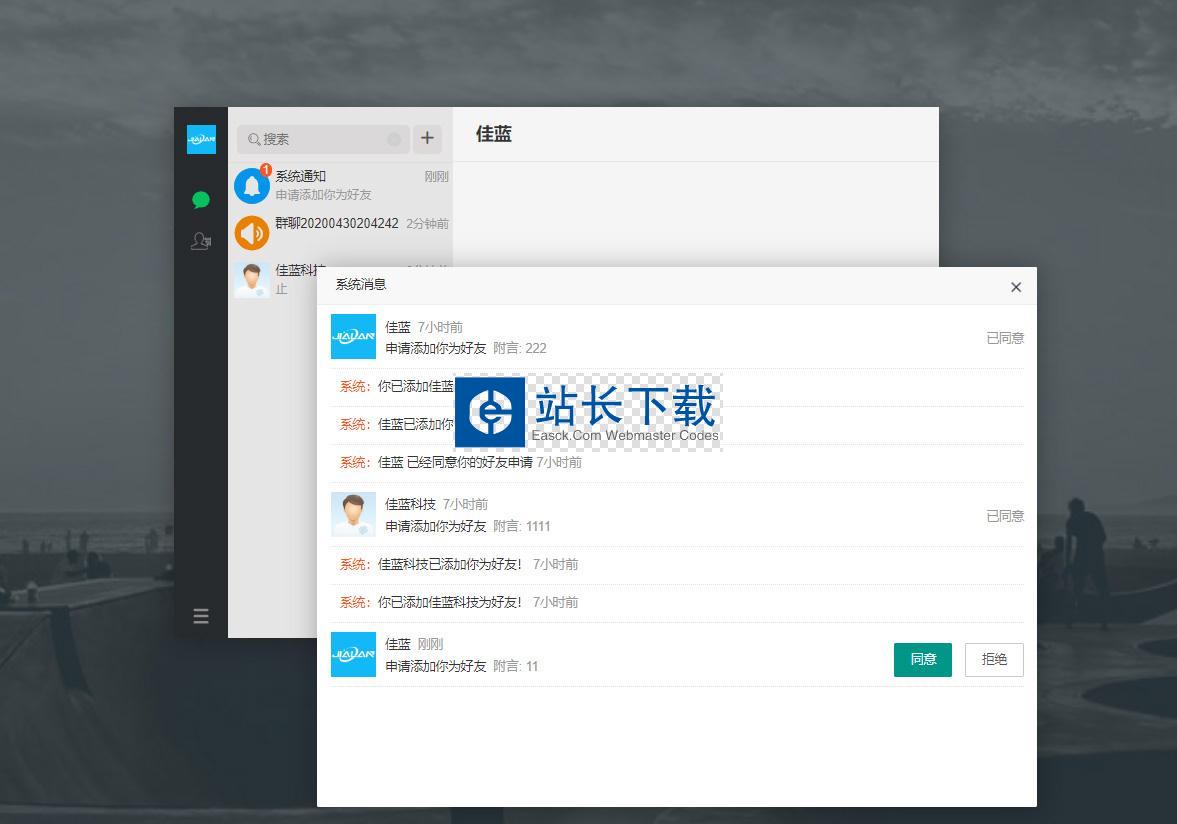Open the hamburger menu icon in sidebar

pyautogui.click(x=200, y=616)
